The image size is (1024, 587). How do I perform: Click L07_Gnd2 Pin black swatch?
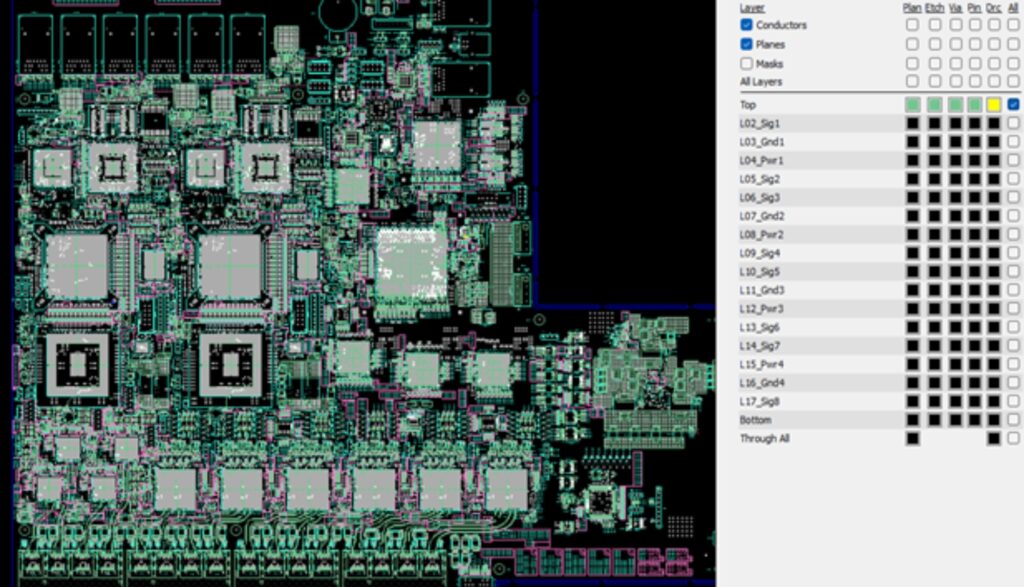pos(975,215)
